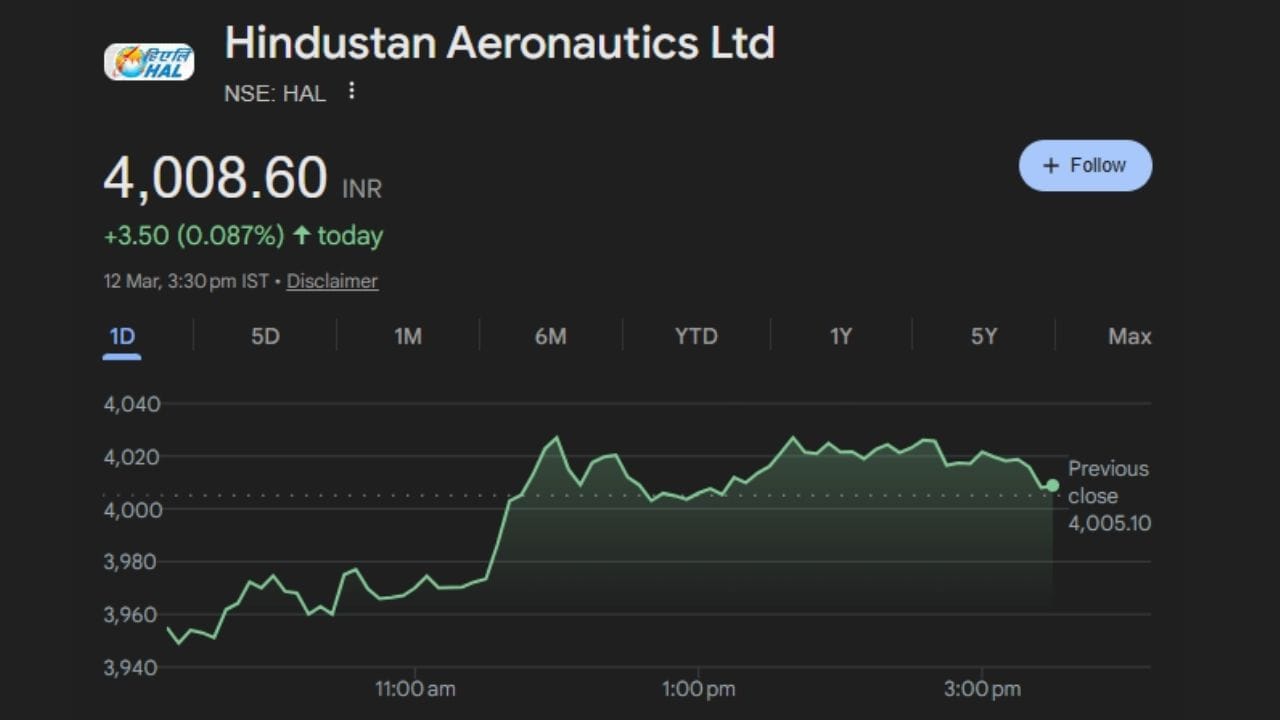Click the latest price dot on chart
This screenshot has height=720, width=1280.
(x=1052, y=485)
